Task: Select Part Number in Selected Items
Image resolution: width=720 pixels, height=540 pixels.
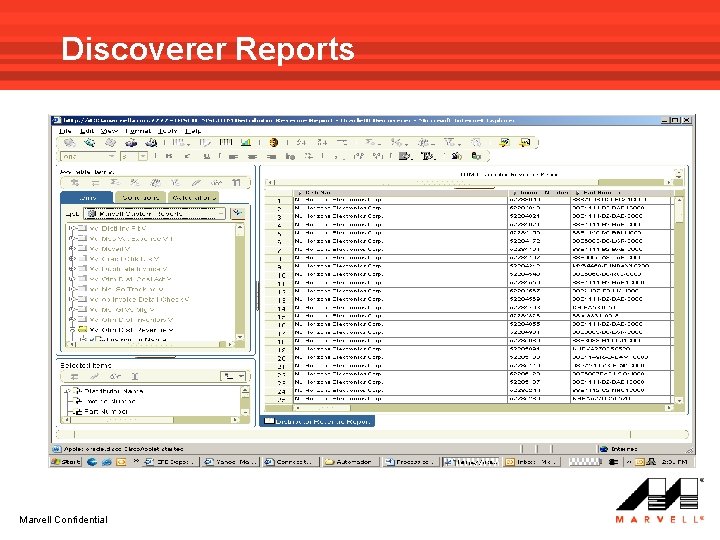Action: (x=106, y=411)
